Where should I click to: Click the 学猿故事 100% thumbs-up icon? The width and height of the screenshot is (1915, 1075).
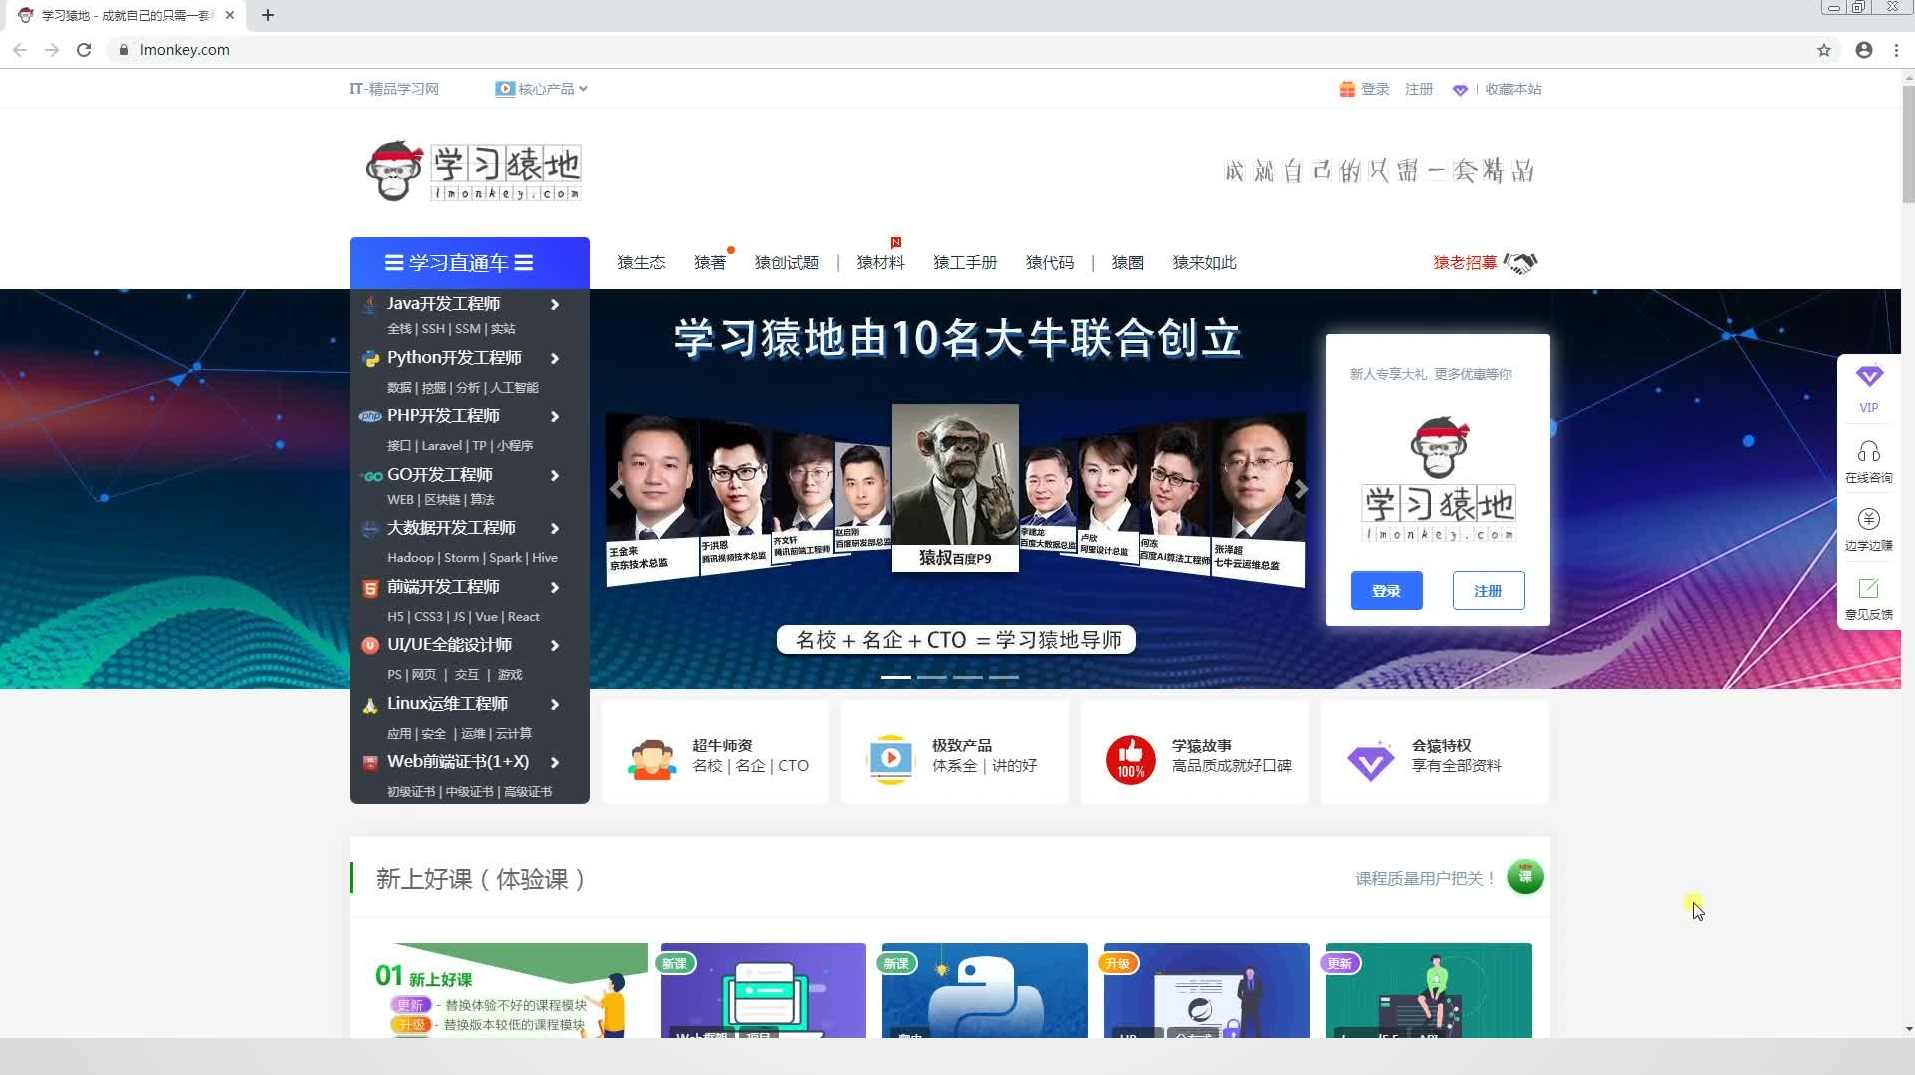tap(1130, 757)
